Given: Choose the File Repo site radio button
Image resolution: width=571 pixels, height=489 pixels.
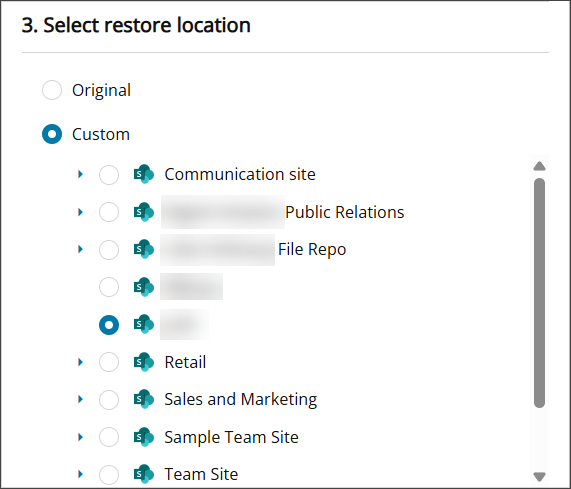Looking at the screenshot, I should (x=109, y=250).
